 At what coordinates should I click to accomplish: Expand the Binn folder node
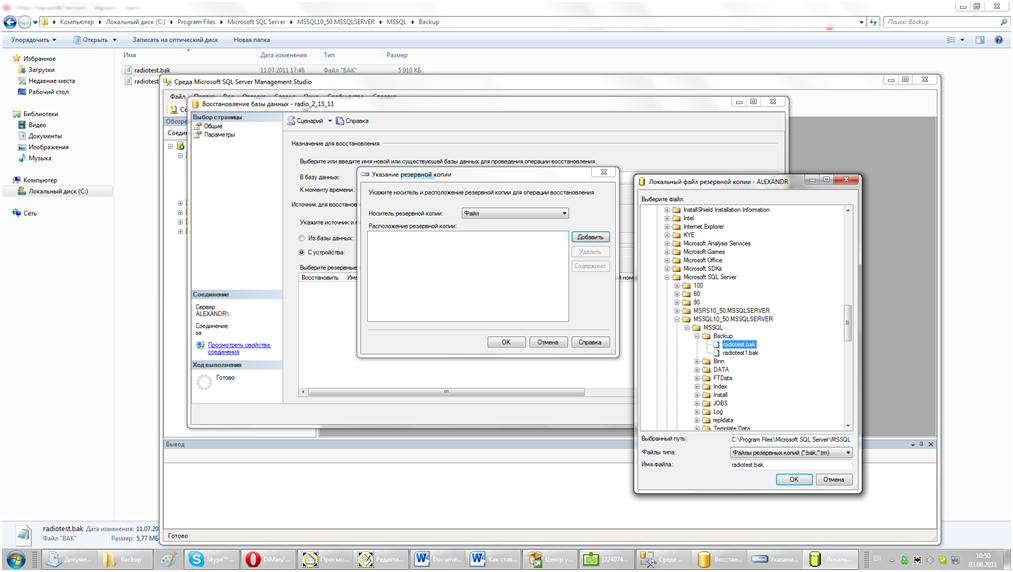697,361
